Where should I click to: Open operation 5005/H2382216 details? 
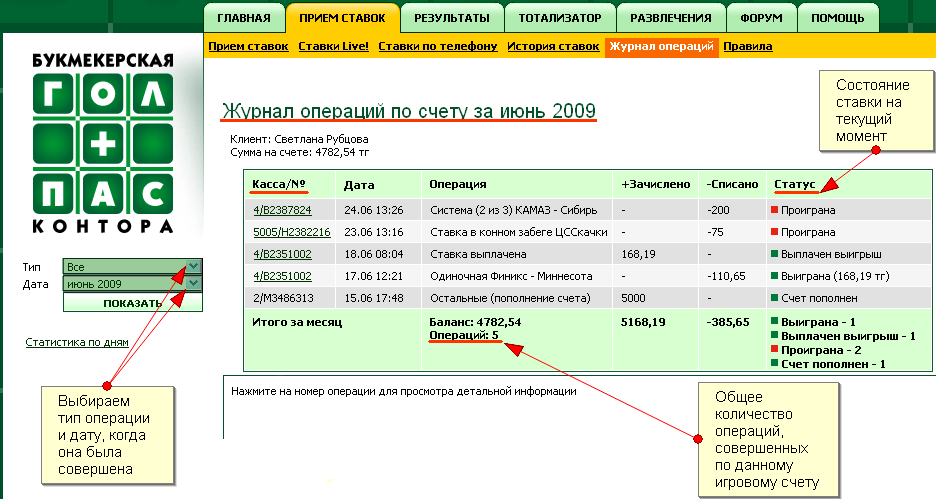pos(292,232)
